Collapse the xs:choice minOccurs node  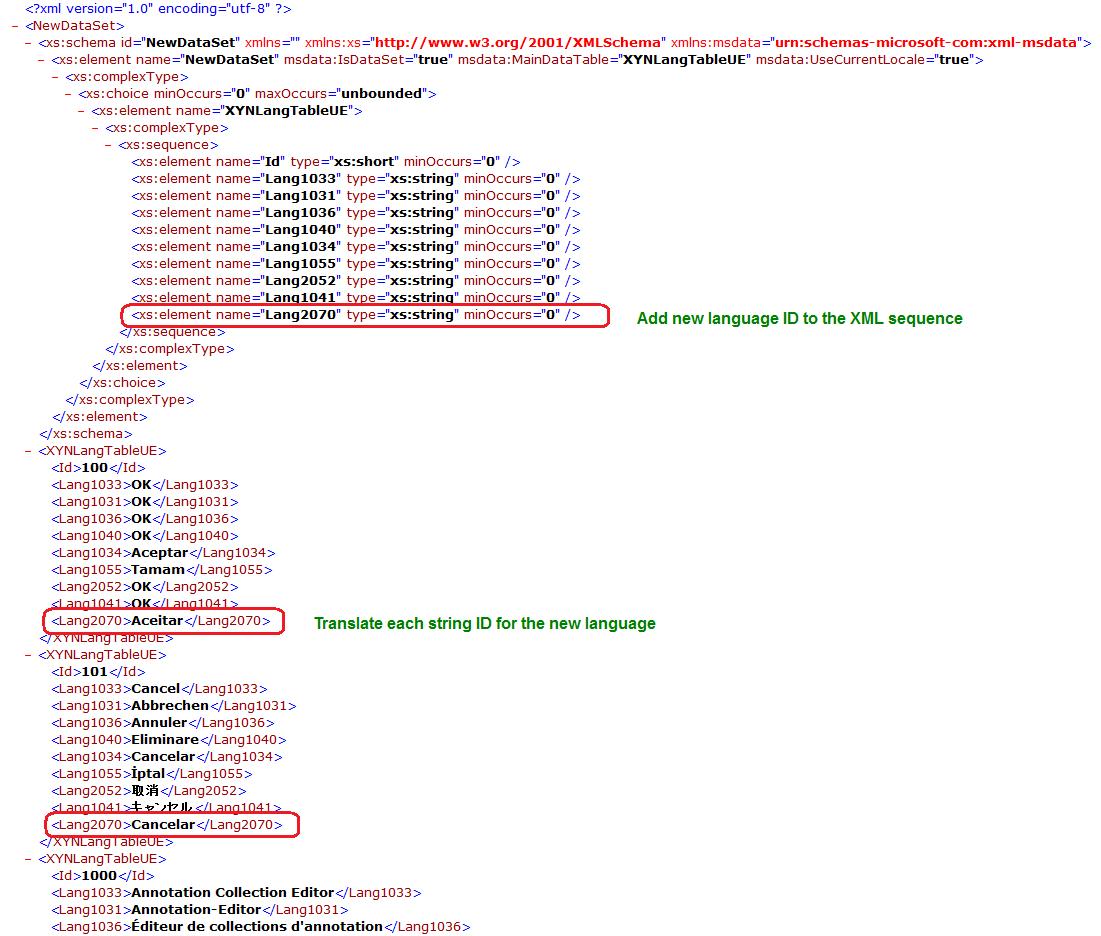(x=69, y=94)
